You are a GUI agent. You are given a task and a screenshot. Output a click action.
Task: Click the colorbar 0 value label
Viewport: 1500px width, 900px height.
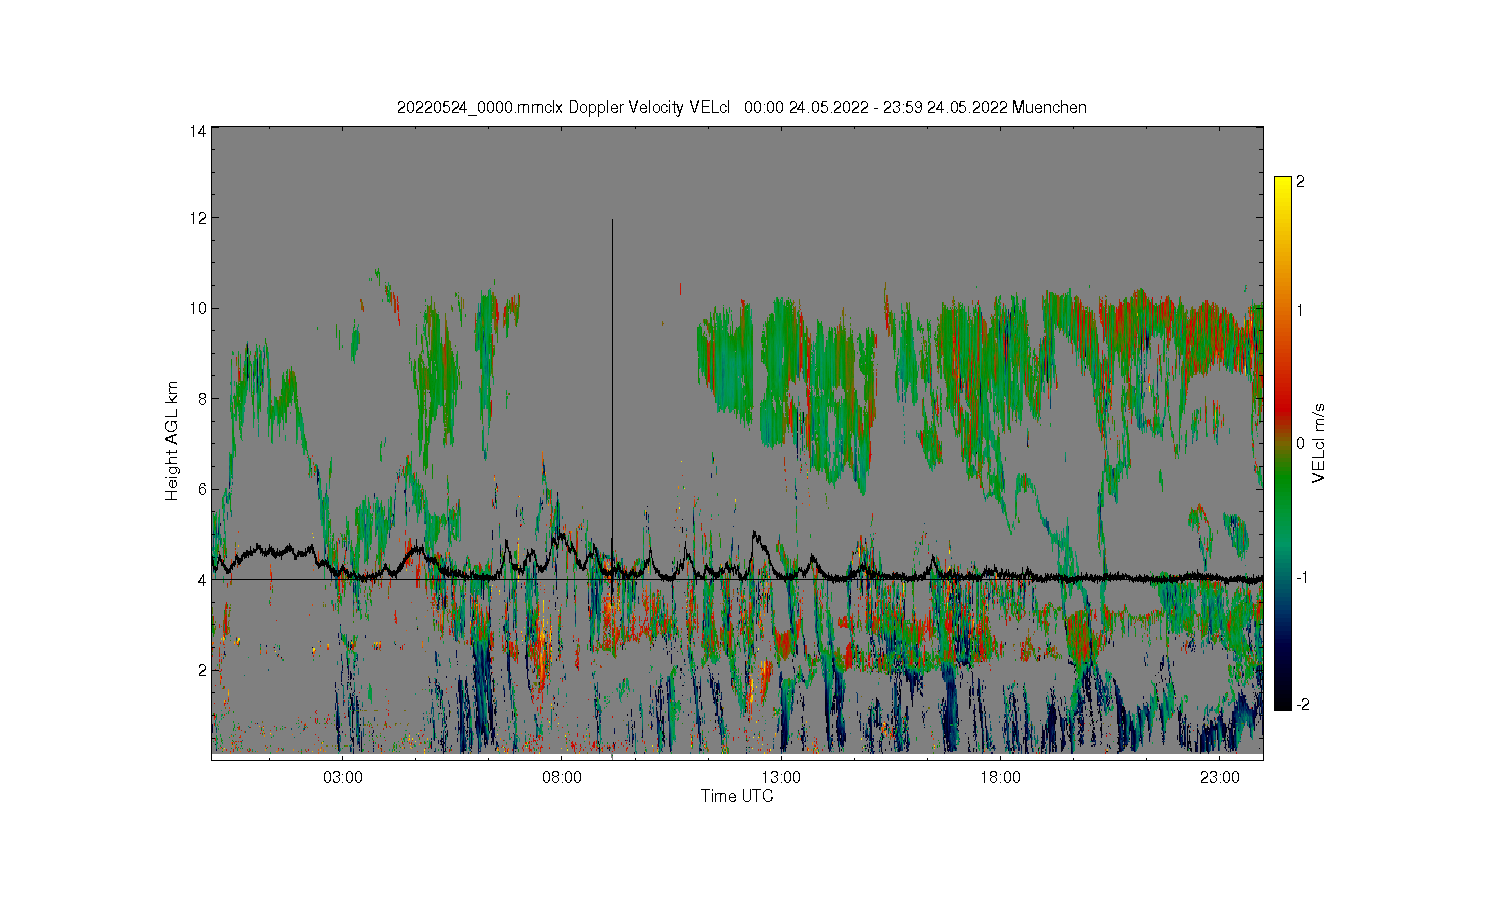pos(1300,443)
